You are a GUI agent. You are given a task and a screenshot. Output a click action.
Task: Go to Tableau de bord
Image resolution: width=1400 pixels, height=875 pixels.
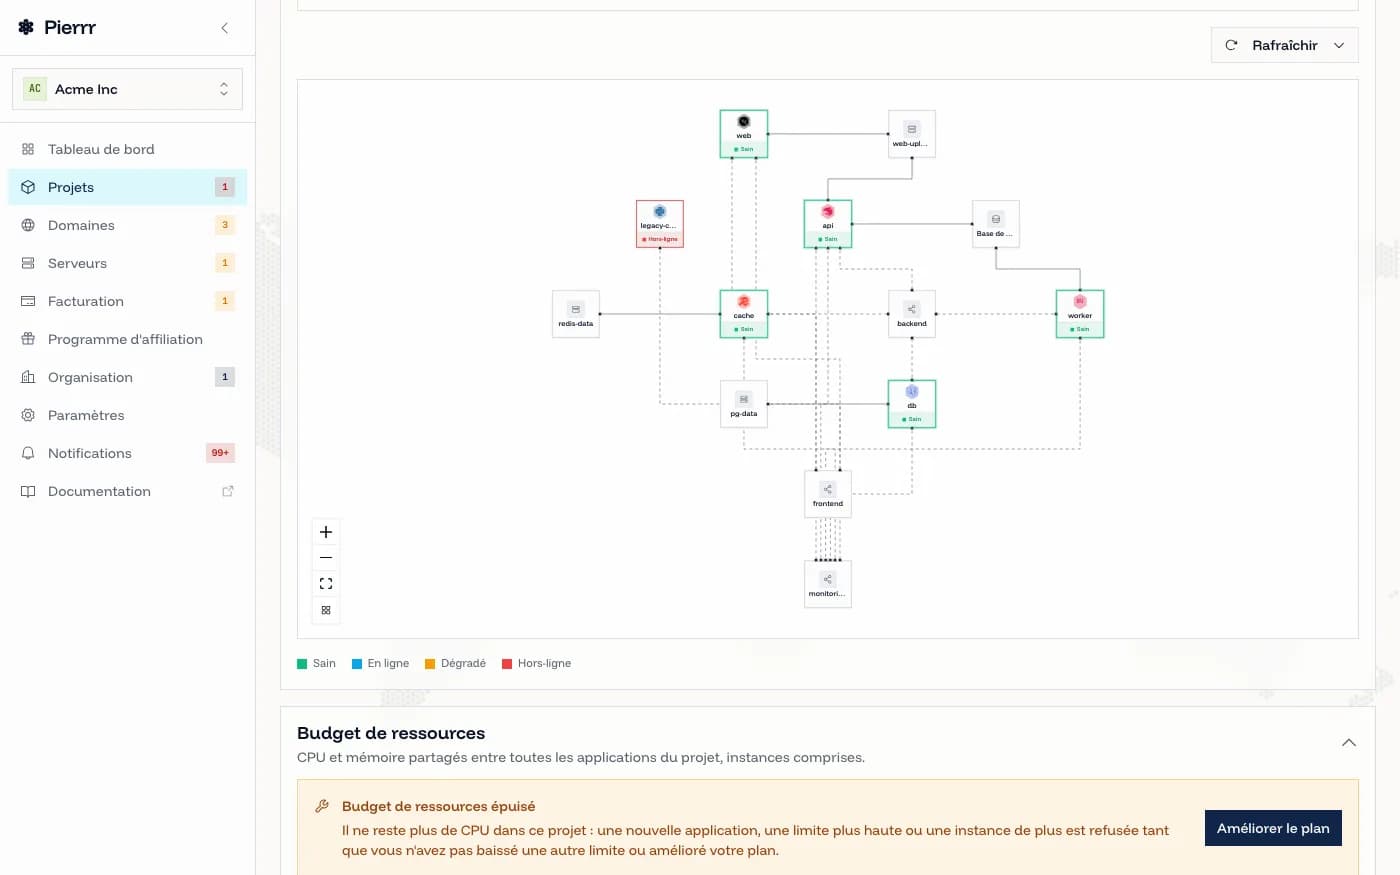(x=127, y=149)
